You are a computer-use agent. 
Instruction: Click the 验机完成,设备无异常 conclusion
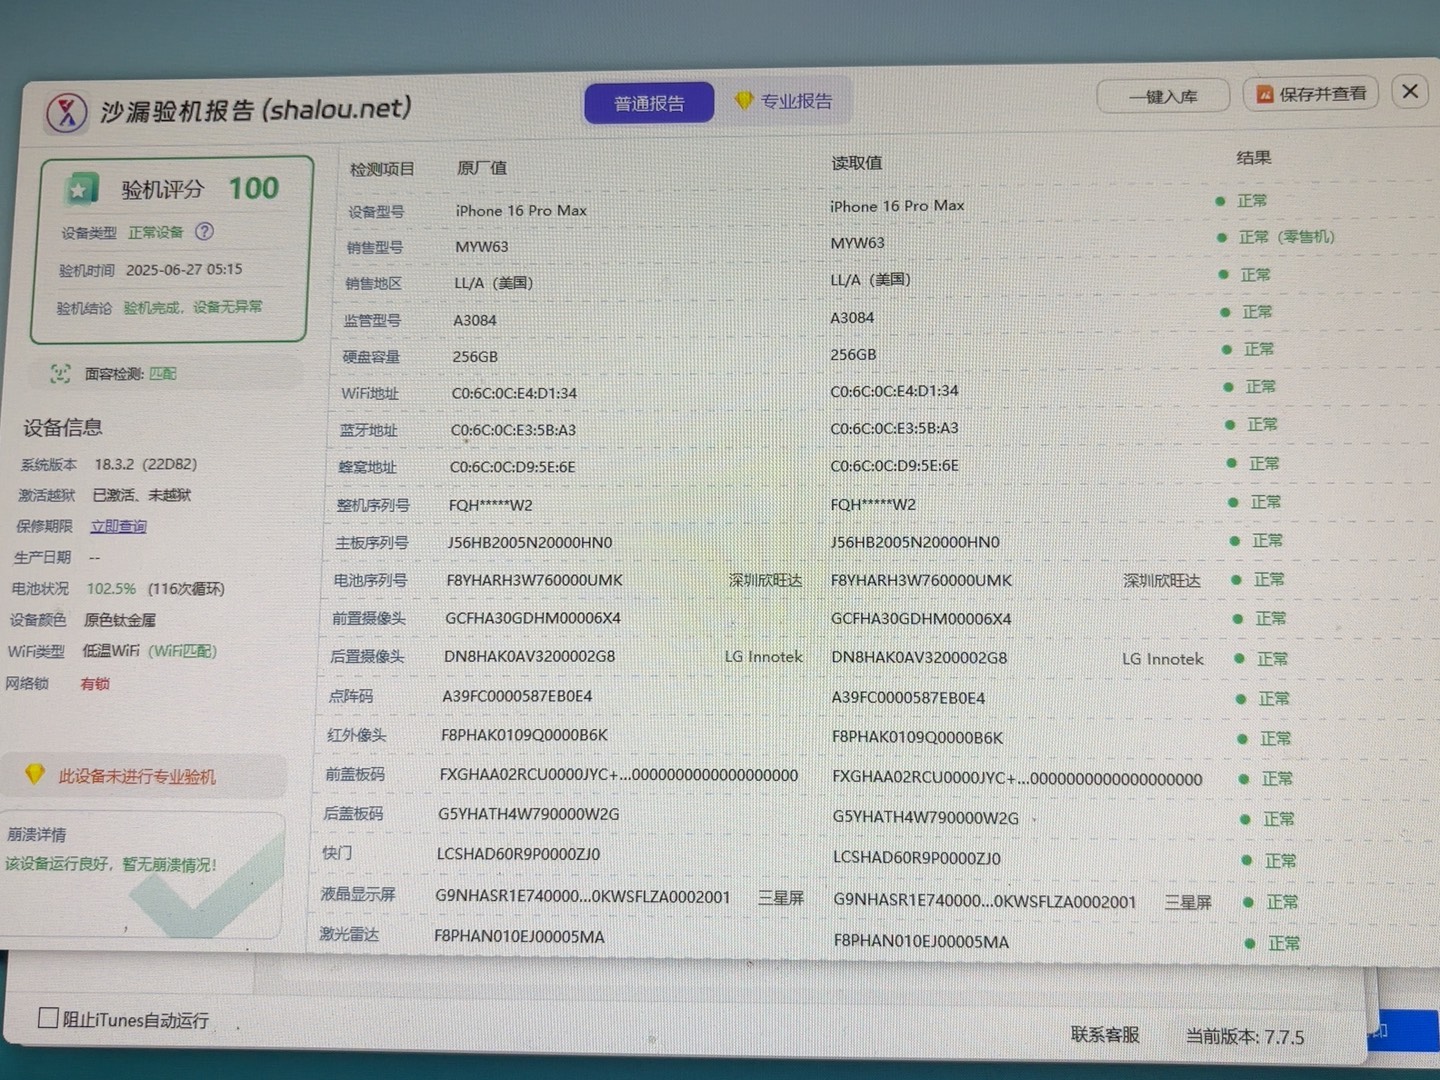pyautogui.click(x=192, y=307)
